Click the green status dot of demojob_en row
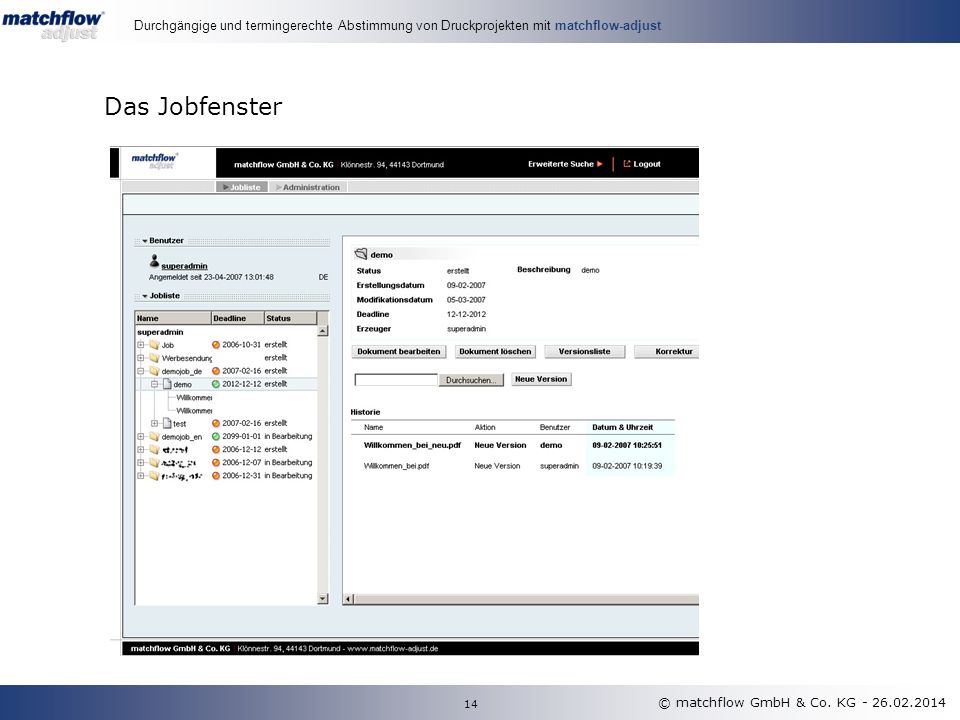Viewport: 960px width, 720px height. pyautogui.click(x=216, y=437)
